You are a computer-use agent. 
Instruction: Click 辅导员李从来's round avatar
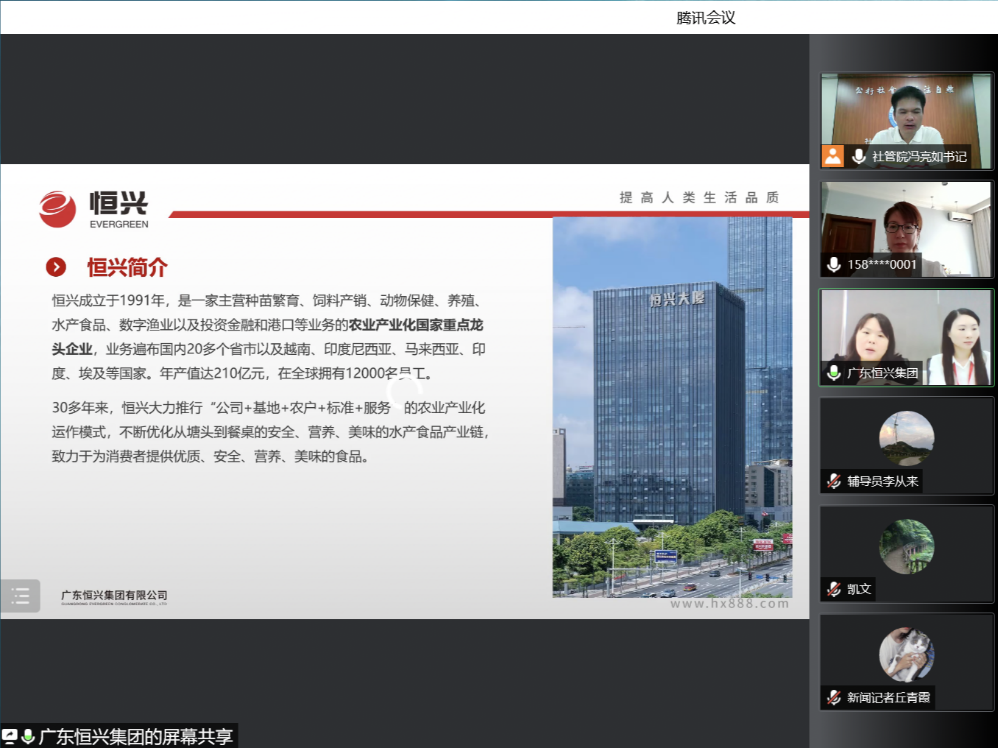click(x=906, y=438)
